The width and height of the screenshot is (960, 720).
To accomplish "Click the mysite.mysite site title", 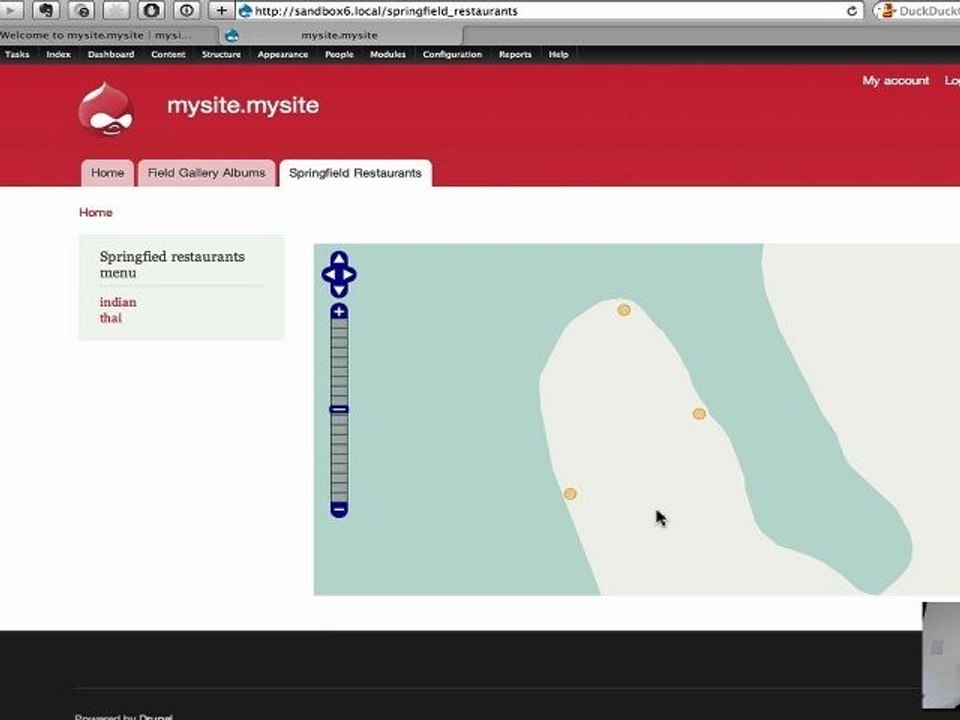I will click(x=243, y=105).
